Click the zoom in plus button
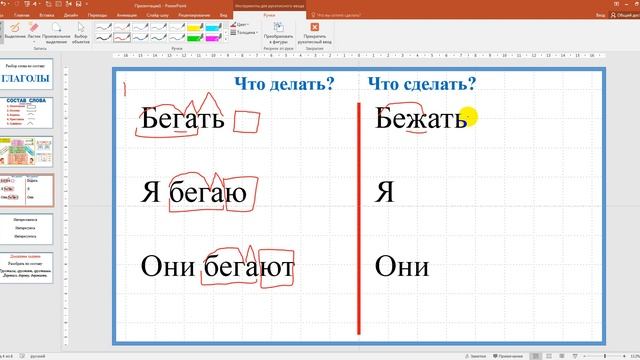 624,356
